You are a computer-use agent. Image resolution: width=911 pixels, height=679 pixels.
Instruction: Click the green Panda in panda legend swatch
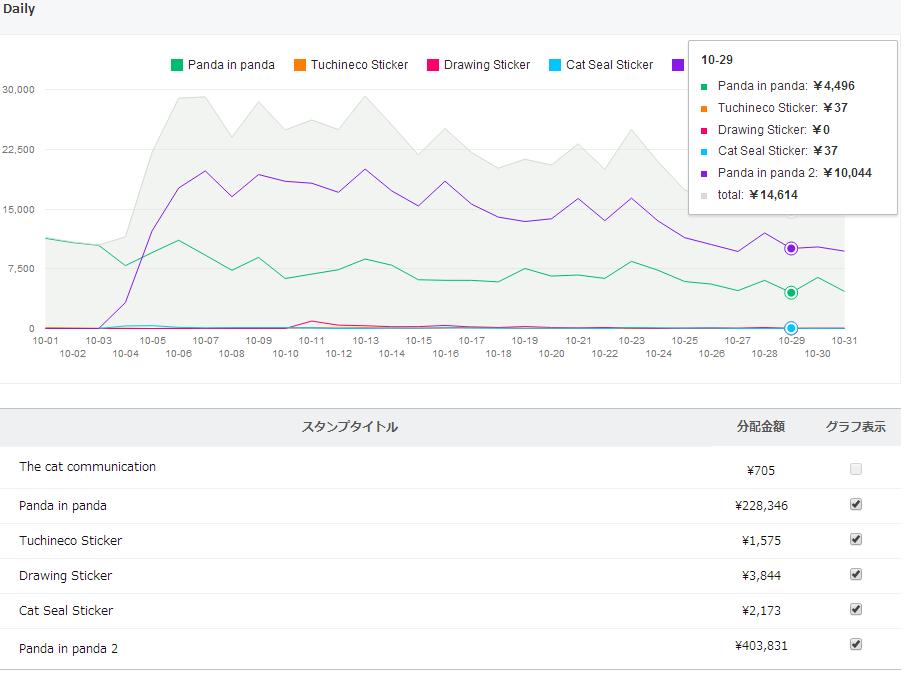tap(177, 65)
